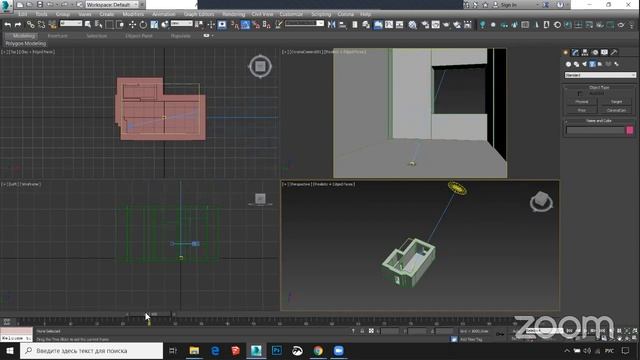Open the Material Editor icon
This screenshot has width=640, height=360.
click(413, 24)
